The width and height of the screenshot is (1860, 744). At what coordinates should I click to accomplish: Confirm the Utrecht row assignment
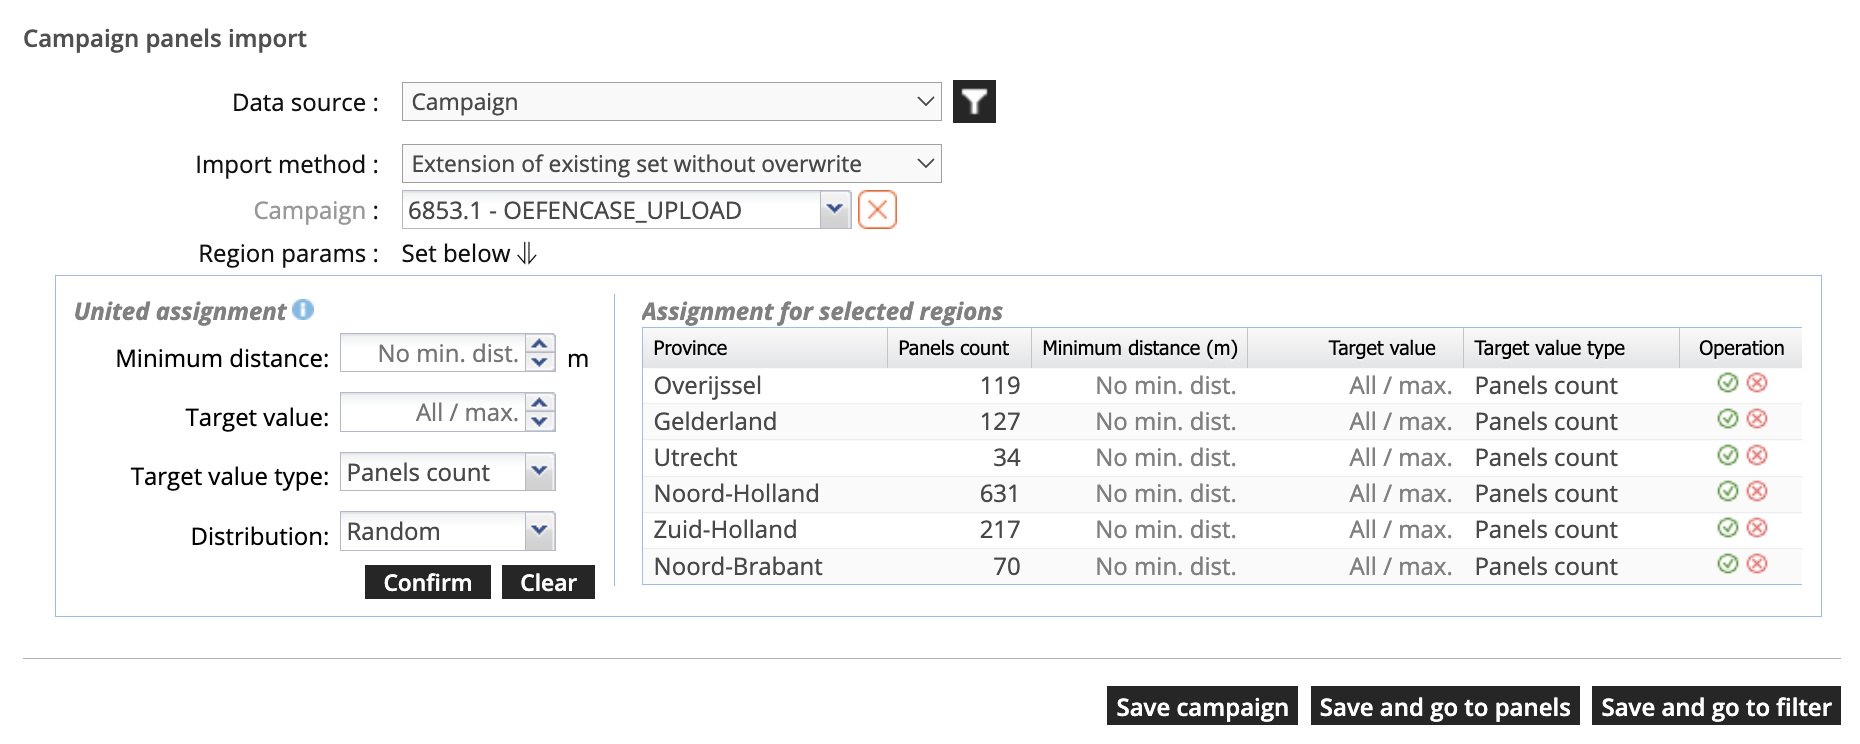1727,455
